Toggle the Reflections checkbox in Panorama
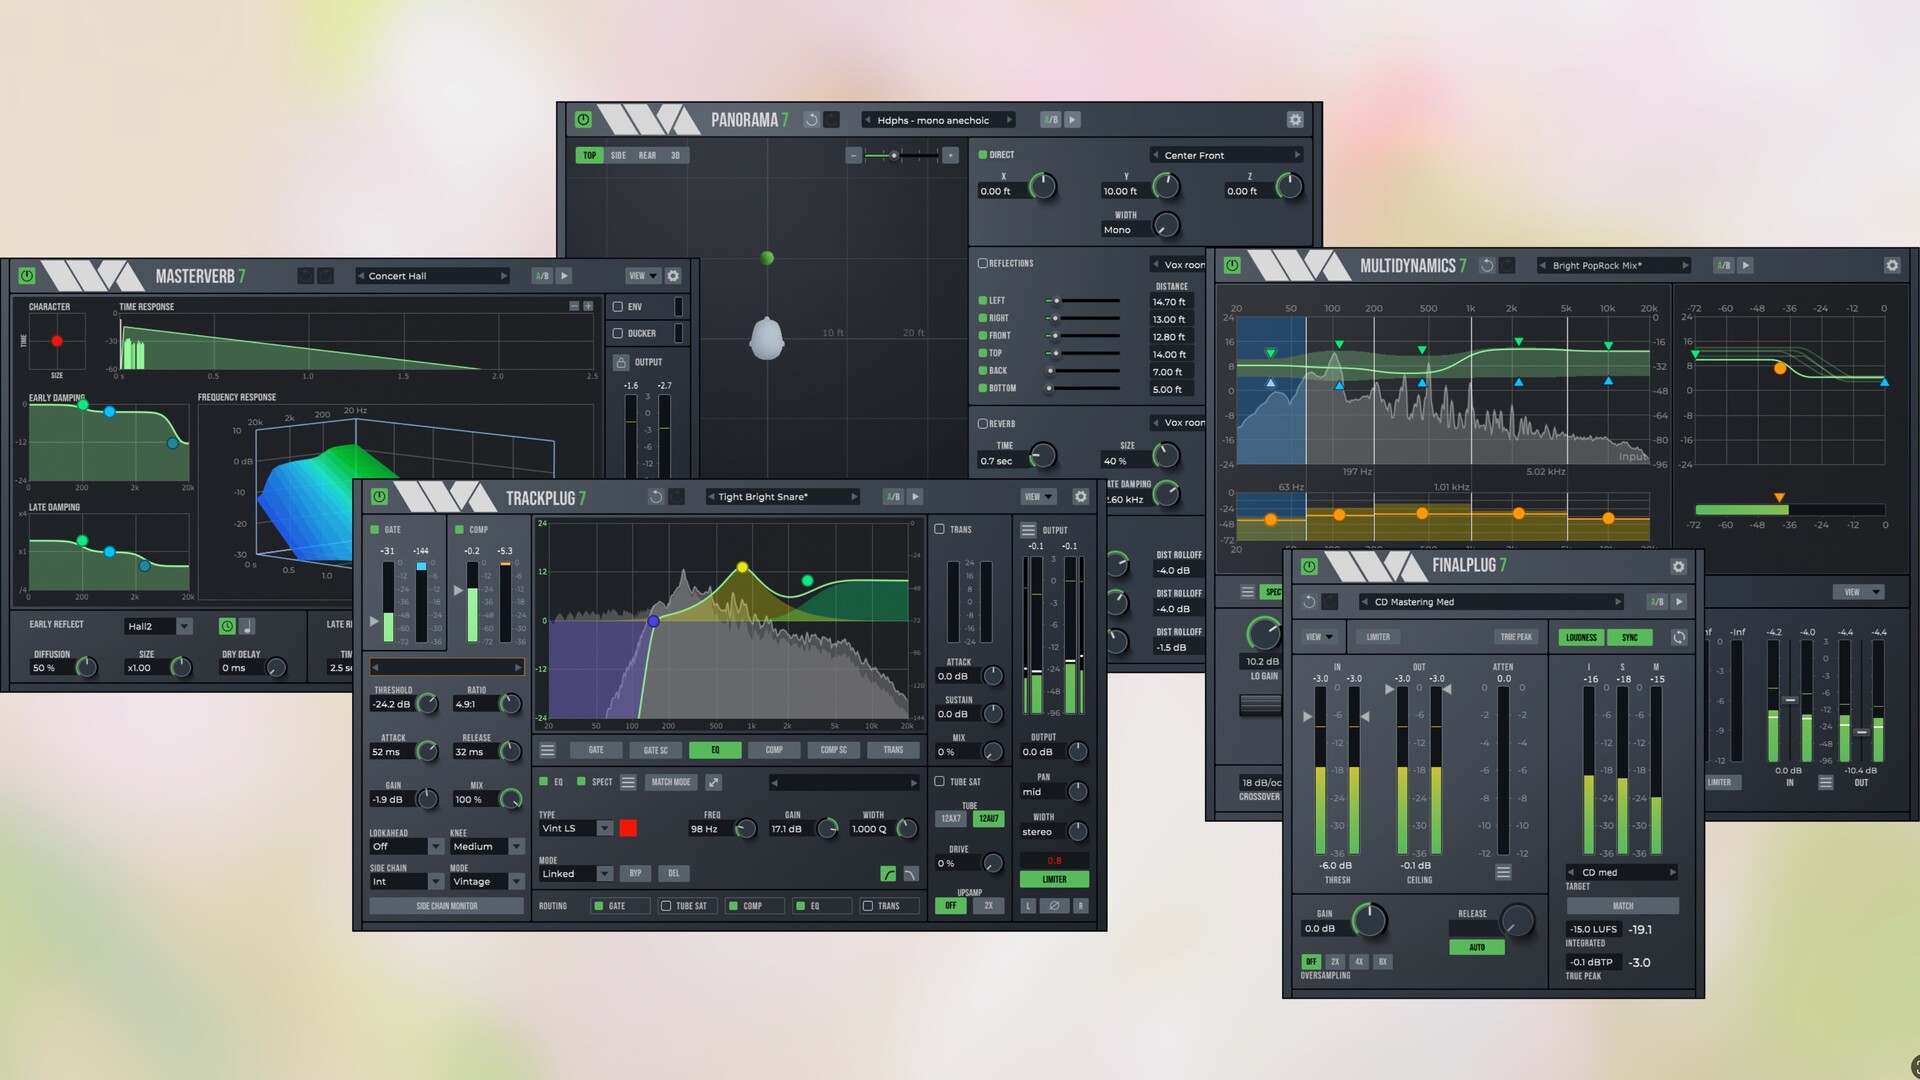Viewport: 1920px width, 1080px height. point(983,264)
